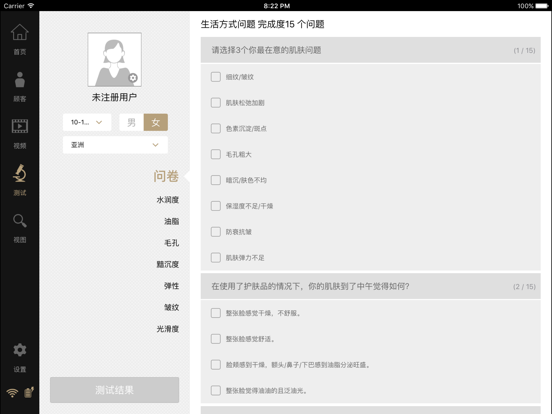Image resolution: width=552 pixels, height=414 pixels.
Task: Switch to the 毛孔 section
Action: point(171,243)
